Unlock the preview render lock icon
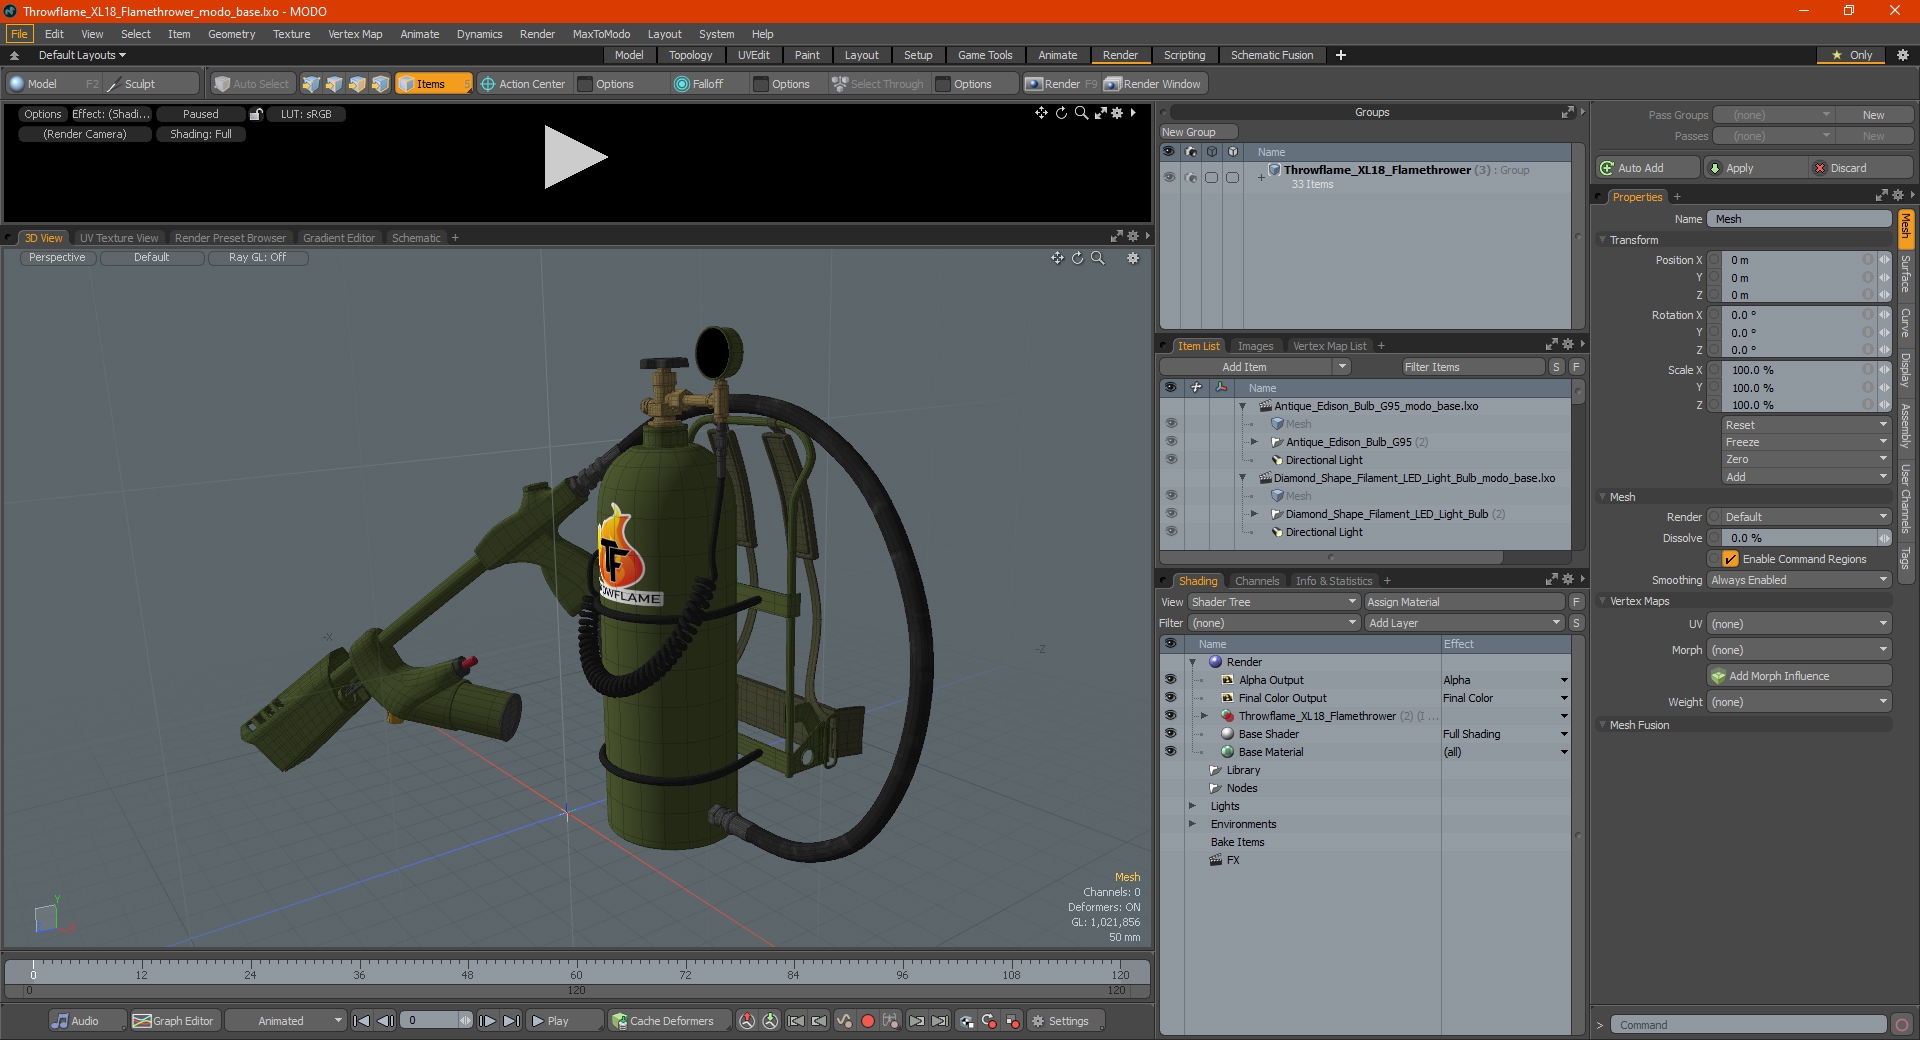Viewport: 1920px width, 1040px height. [256, 114]
